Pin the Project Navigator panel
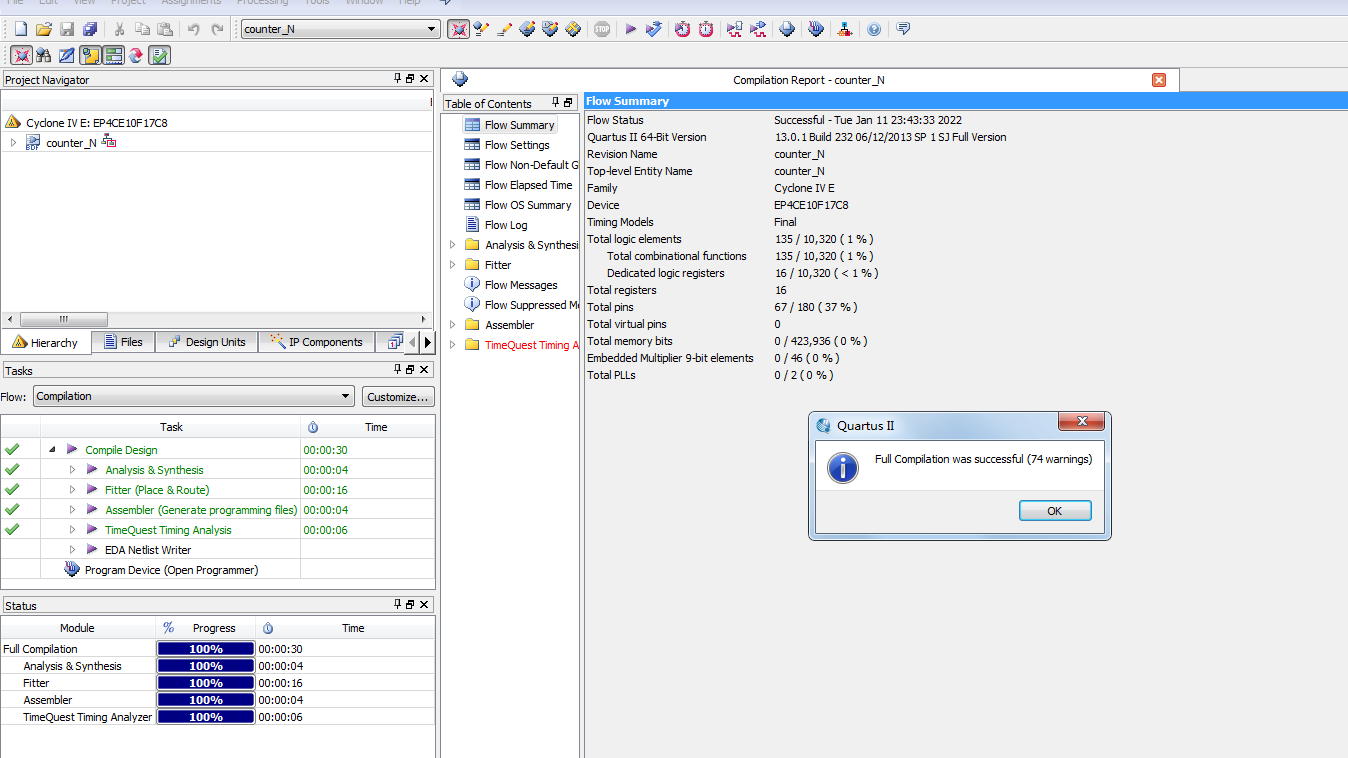Viewport: 1348px width, 758px height. 397,79
